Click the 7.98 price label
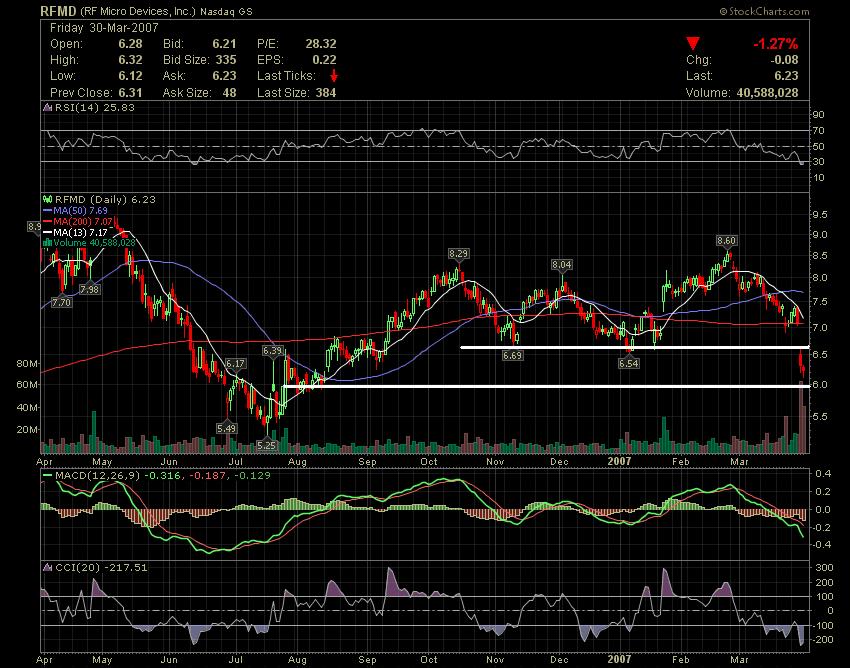Viewport: 850px width, 668px height. click(89, 290)
